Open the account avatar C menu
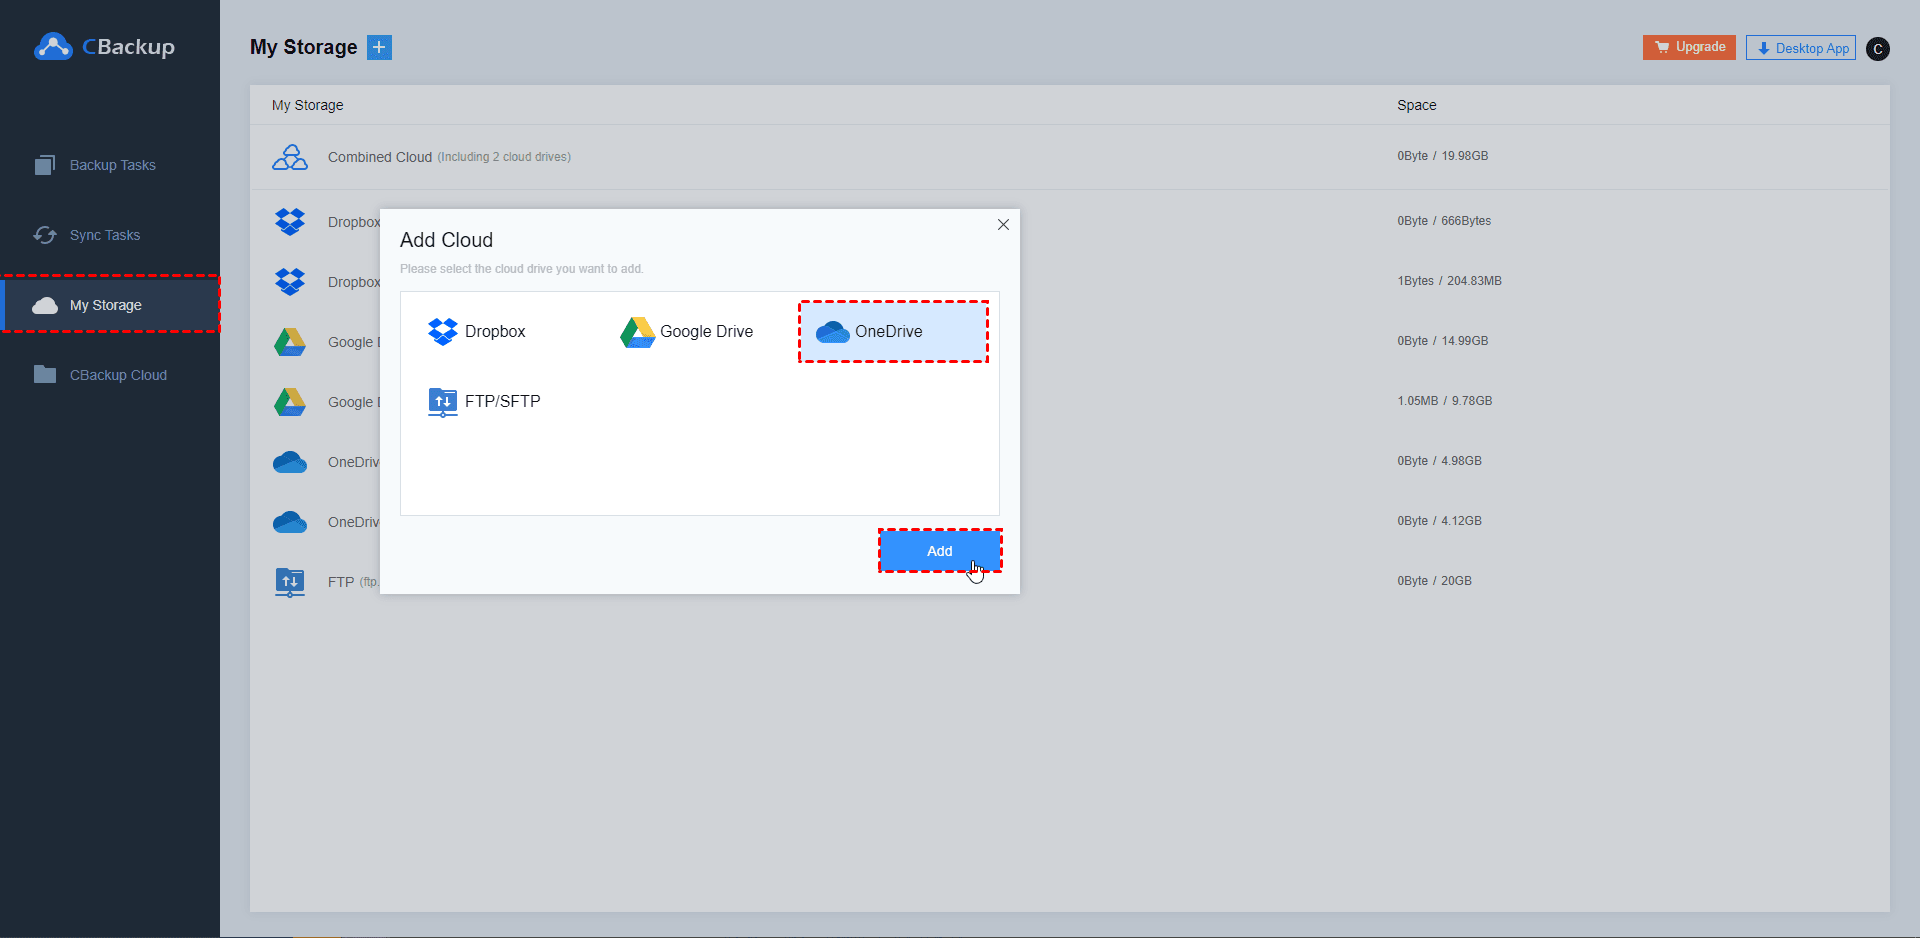Viewport: 1920px width, 938px height. click(1878, 48)
